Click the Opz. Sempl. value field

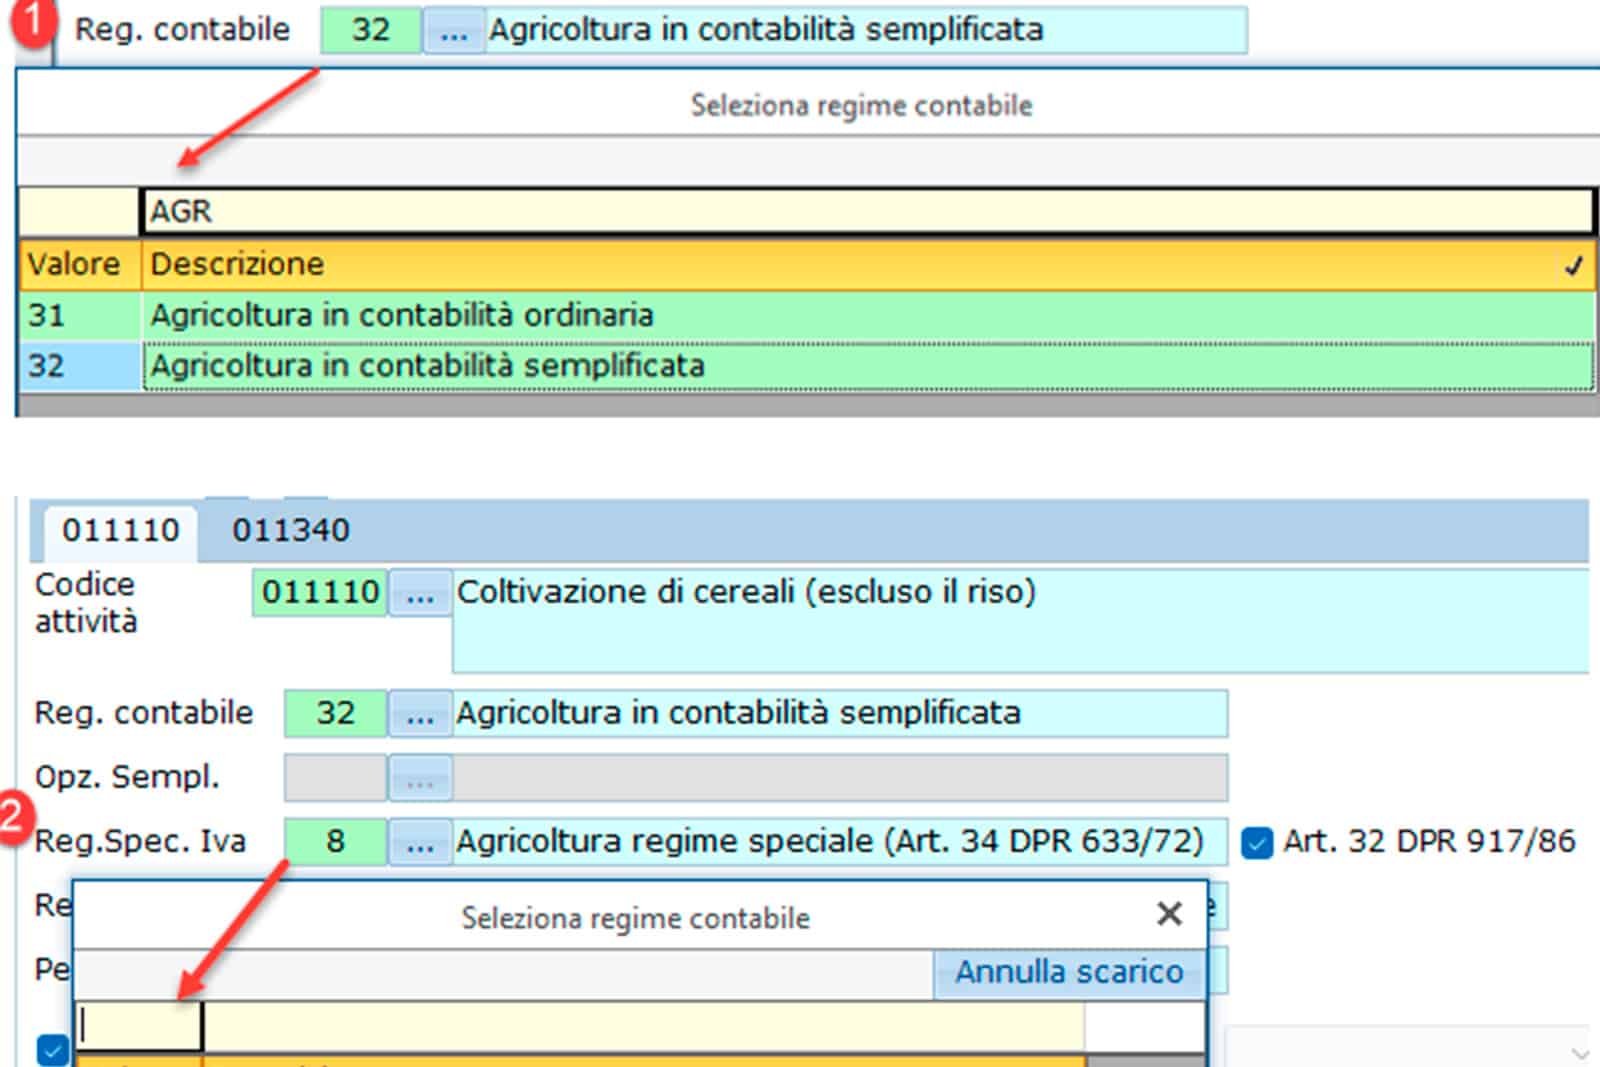pyautogui.click(x=335, y=778)
